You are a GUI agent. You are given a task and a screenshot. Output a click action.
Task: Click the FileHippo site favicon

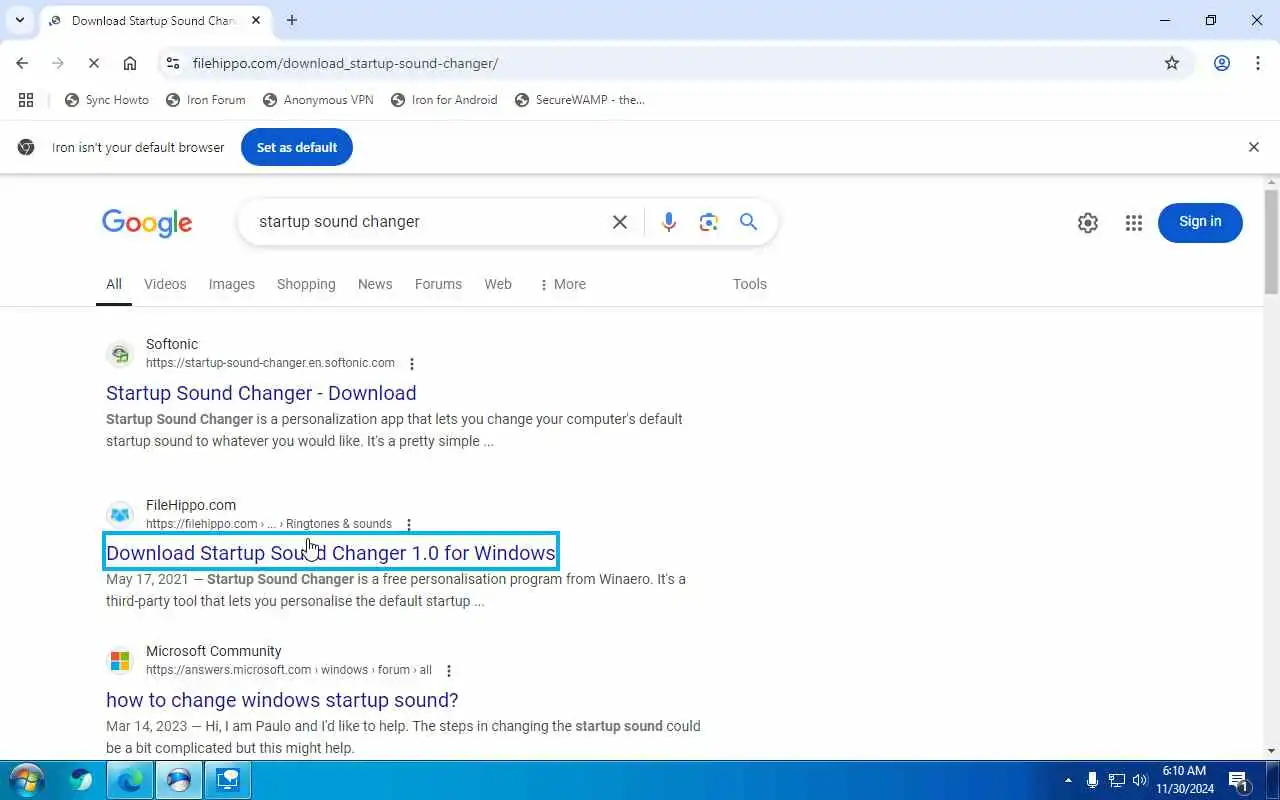click(120, 515)
